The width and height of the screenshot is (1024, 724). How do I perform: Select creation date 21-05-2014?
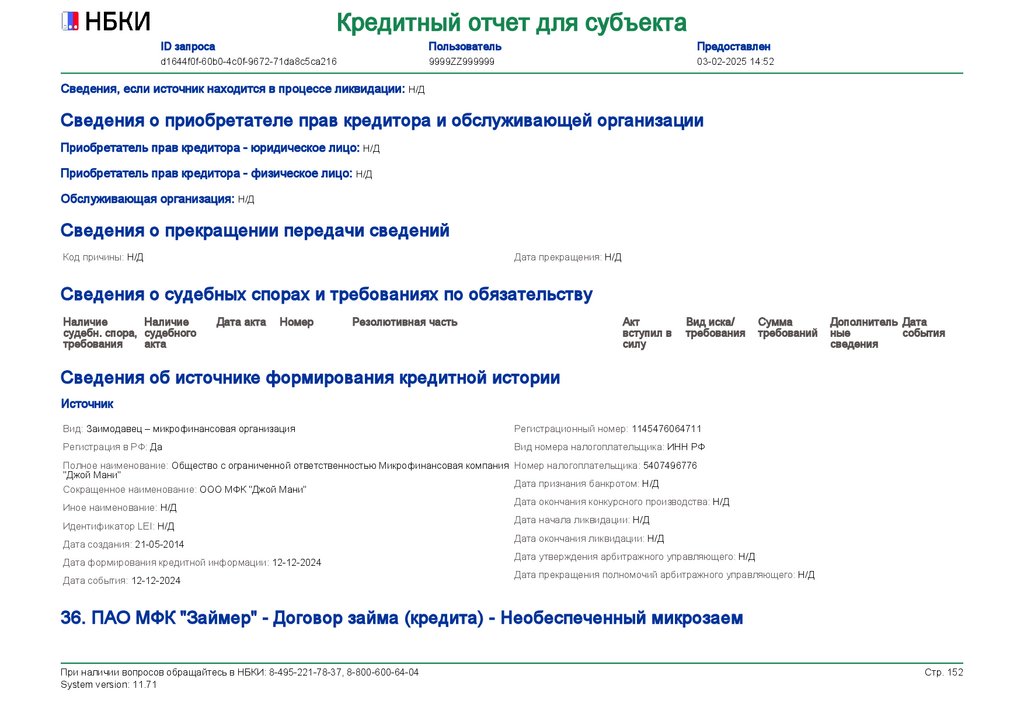[159, 544]
